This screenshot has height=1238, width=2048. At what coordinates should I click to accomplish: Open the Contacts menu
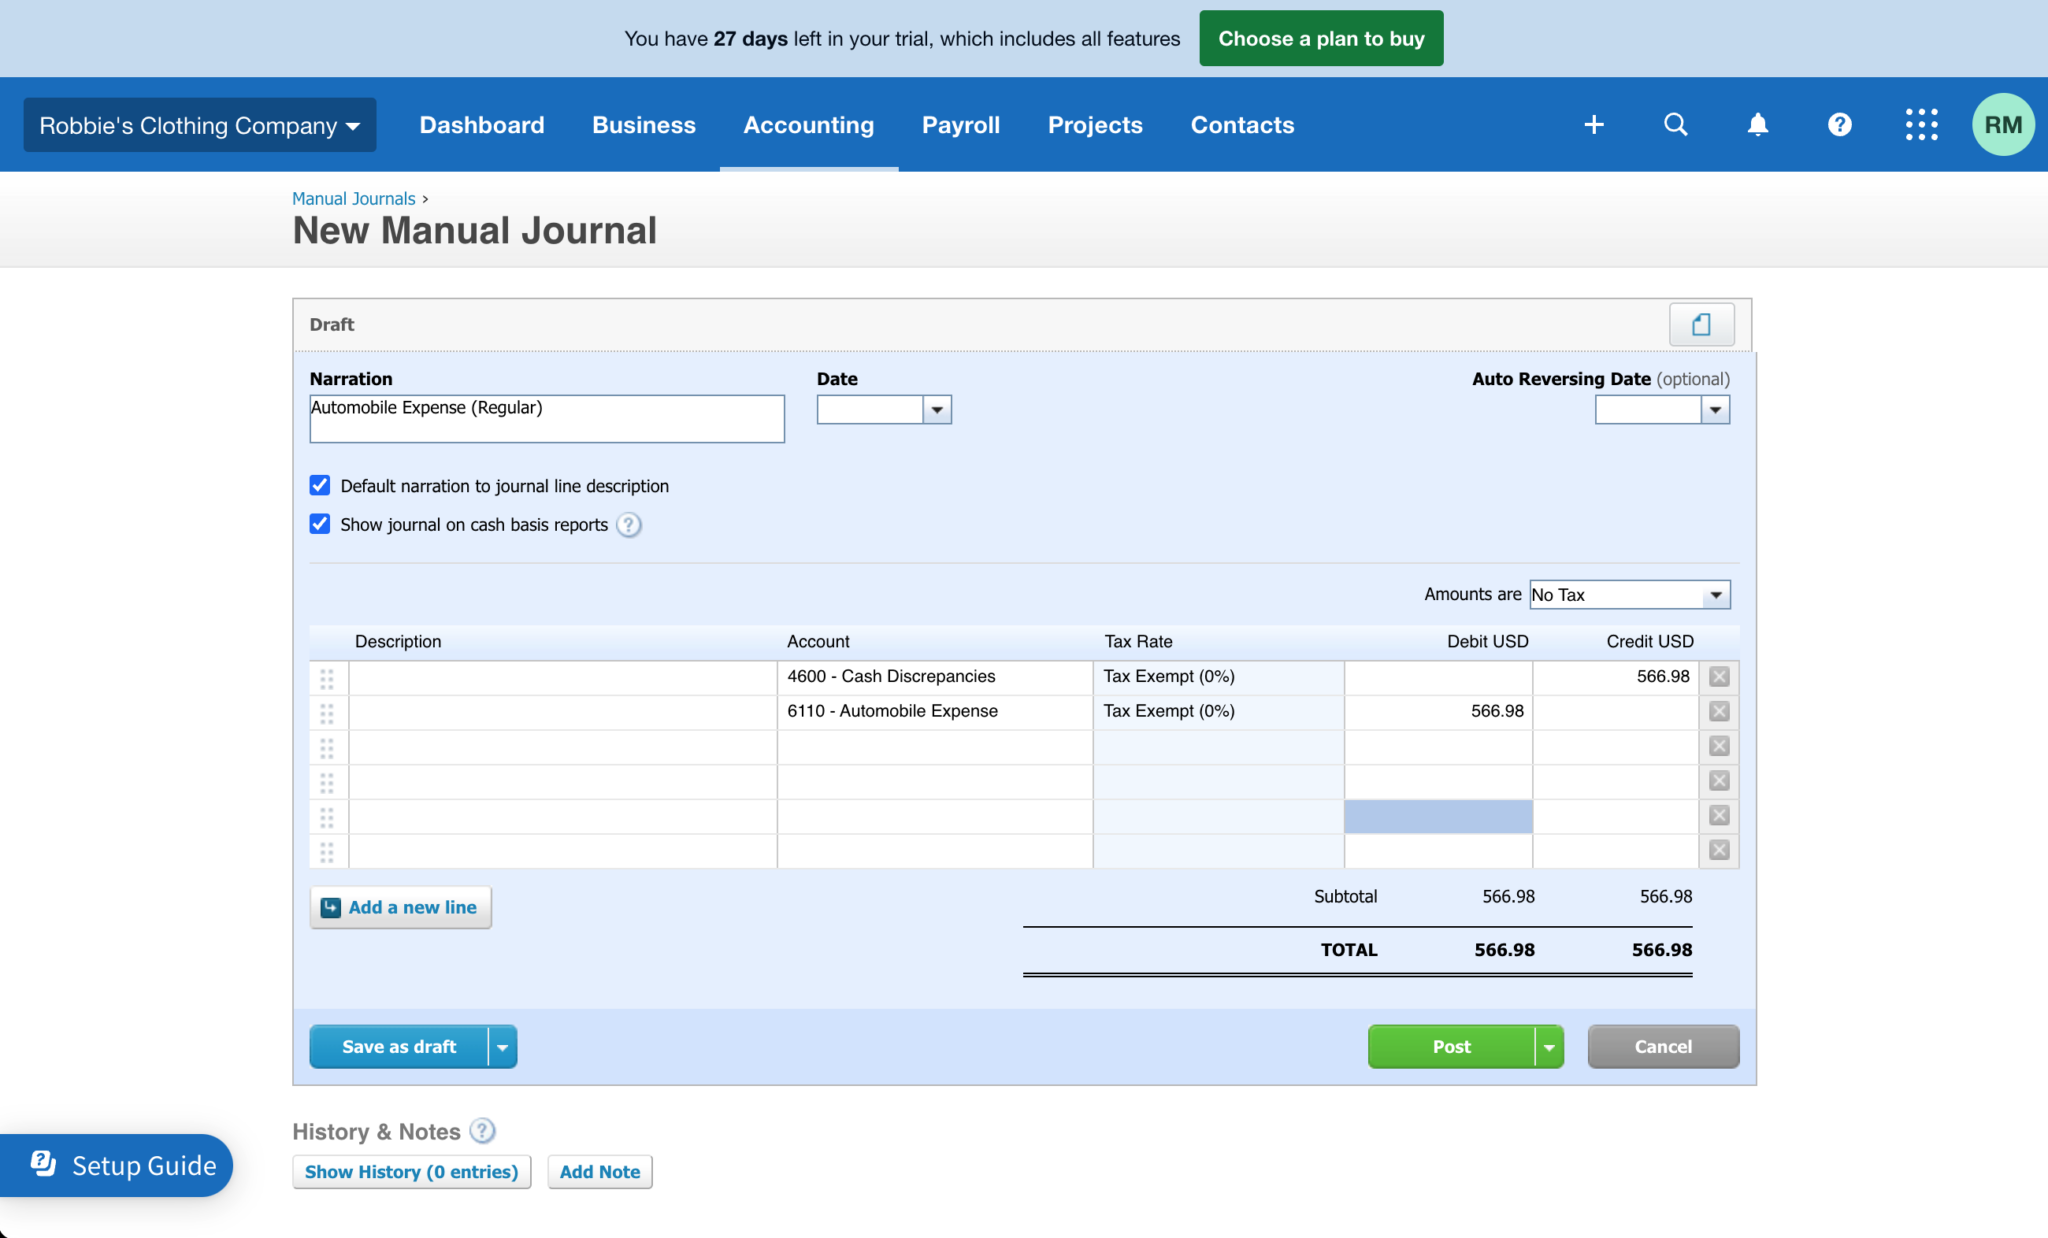(x=1242, y=124)
